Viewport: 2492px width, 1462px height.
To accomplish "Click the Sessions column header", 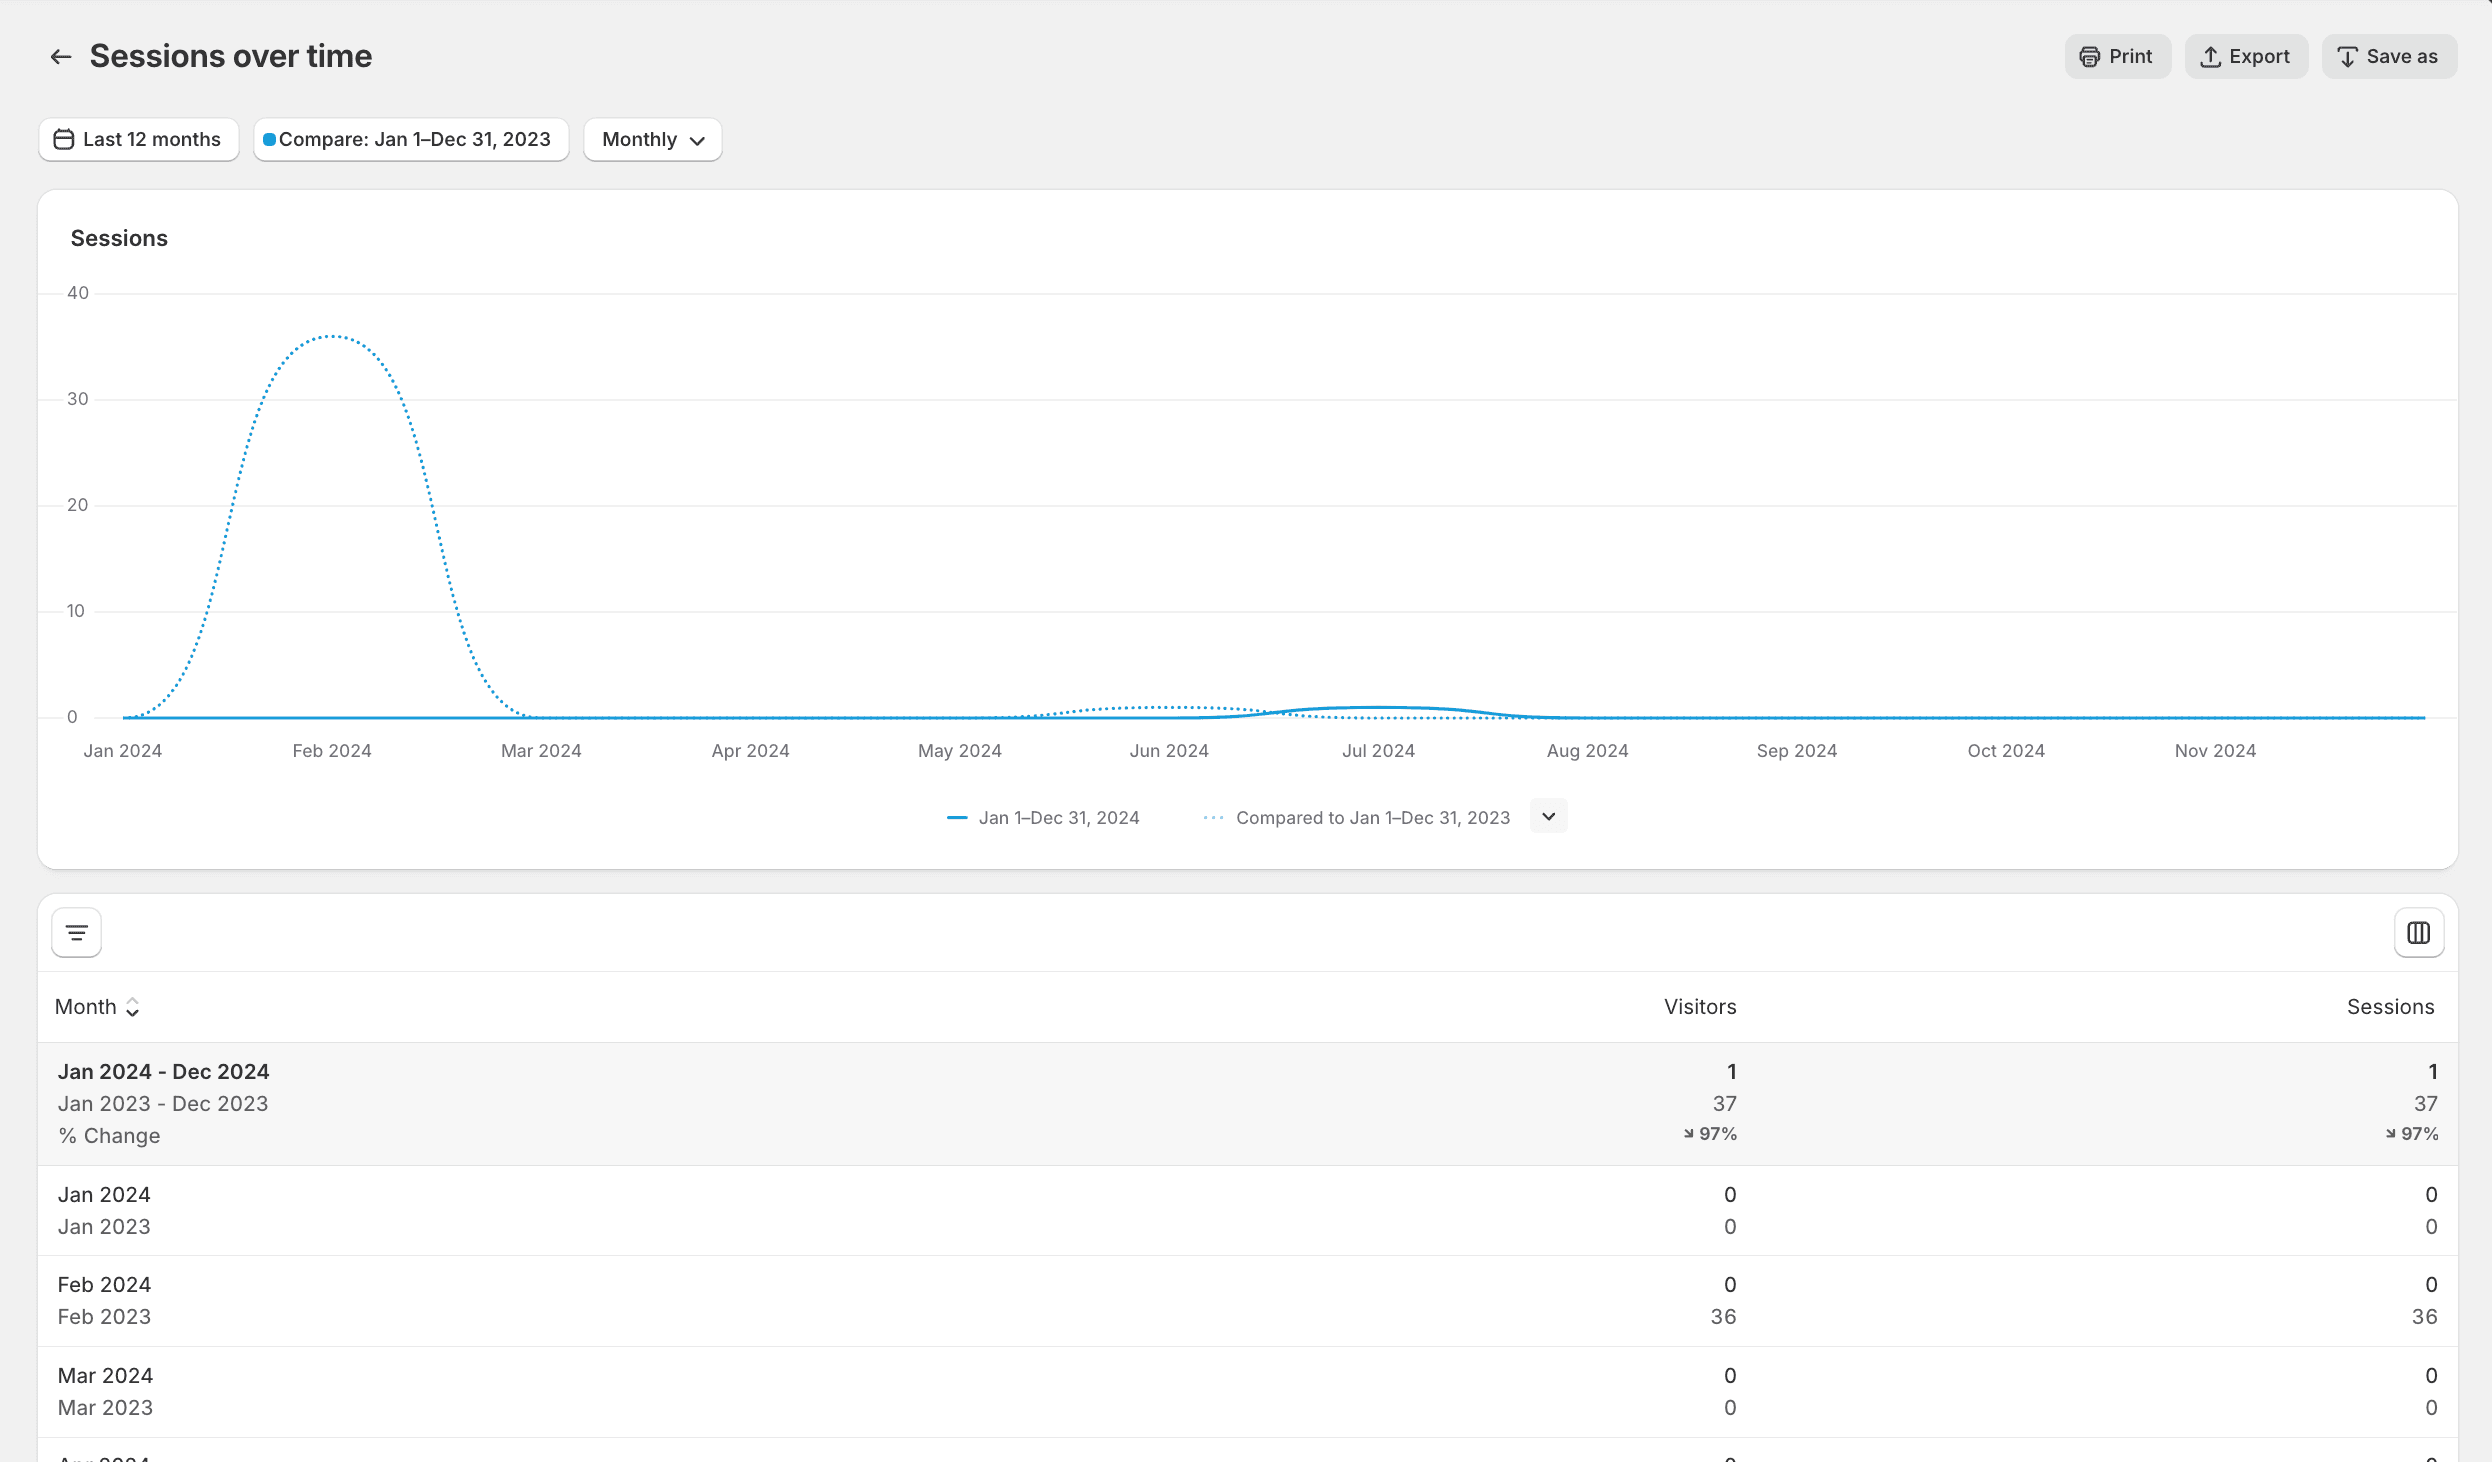I will (x=2389, y=1007).
